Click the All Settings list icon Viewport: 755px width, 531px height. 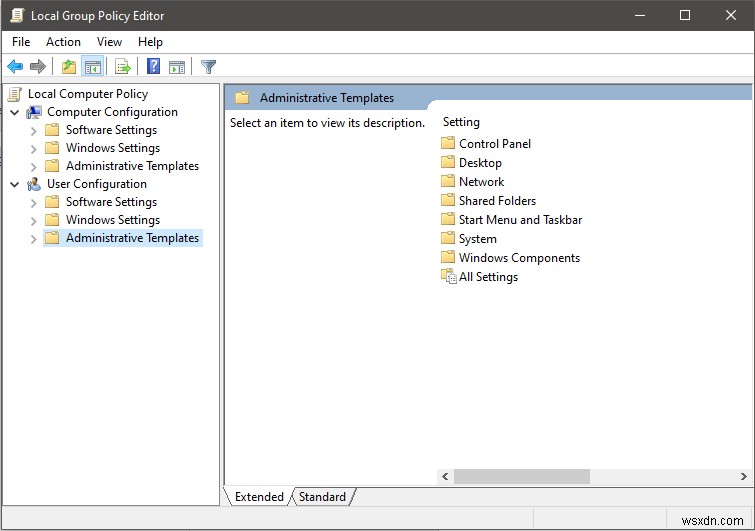[x=448, y=276]
